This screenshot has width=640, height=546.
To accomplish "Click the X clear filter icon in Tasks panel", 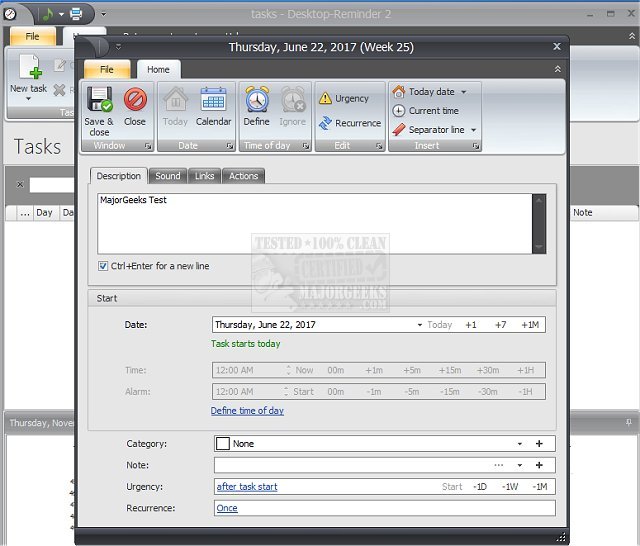I will tap(20, 184).
